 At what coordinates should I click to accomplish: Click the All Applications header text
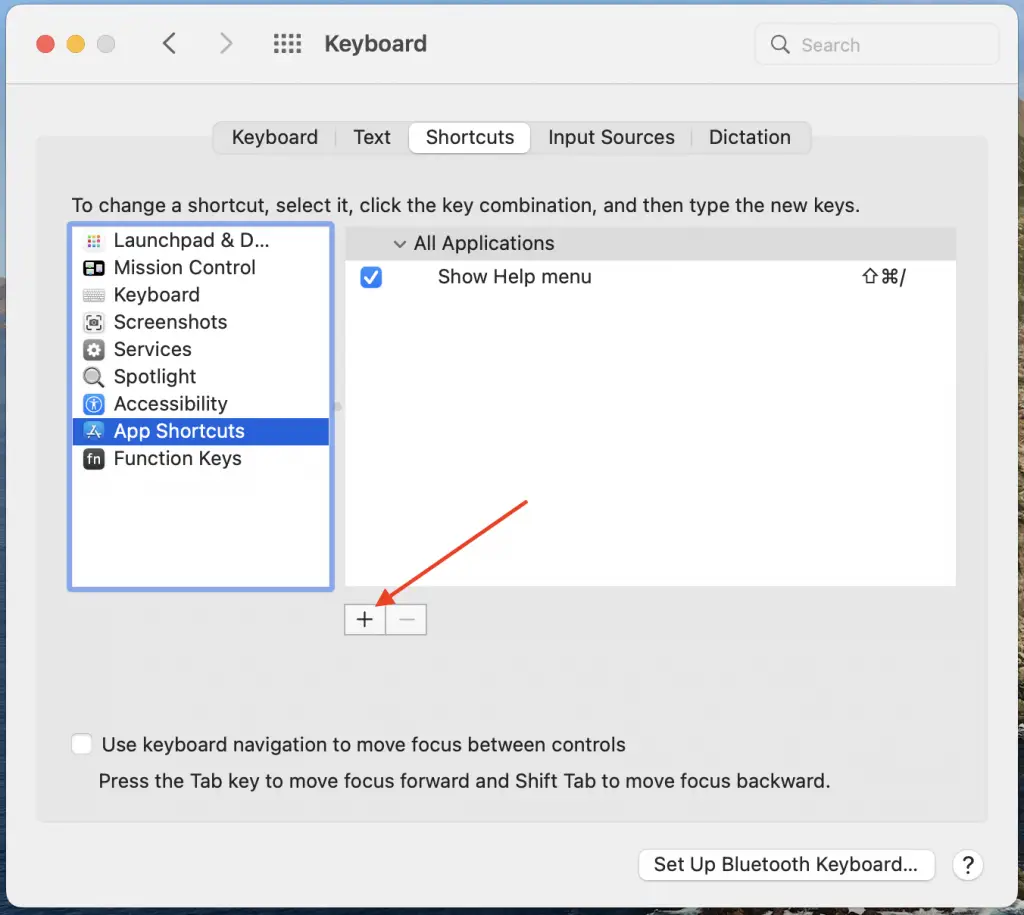coord(484,244)
